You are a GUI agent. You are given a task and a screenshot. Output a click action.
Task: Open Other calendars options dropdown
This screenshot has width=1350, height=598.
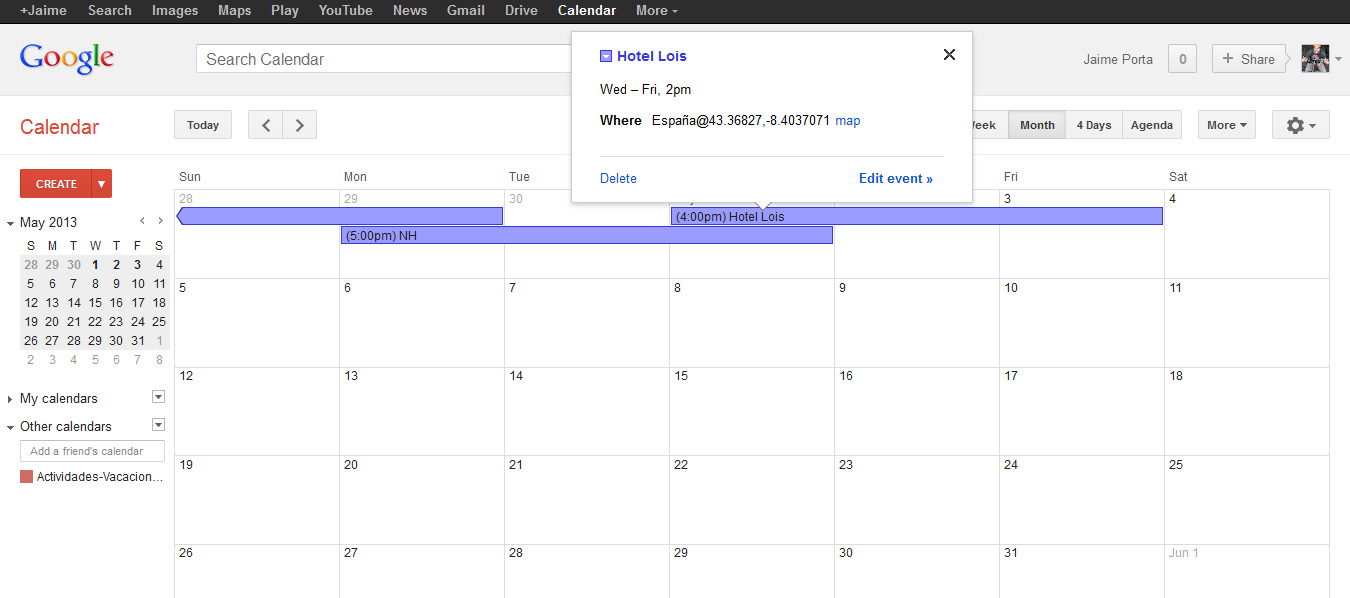point(157,425)
